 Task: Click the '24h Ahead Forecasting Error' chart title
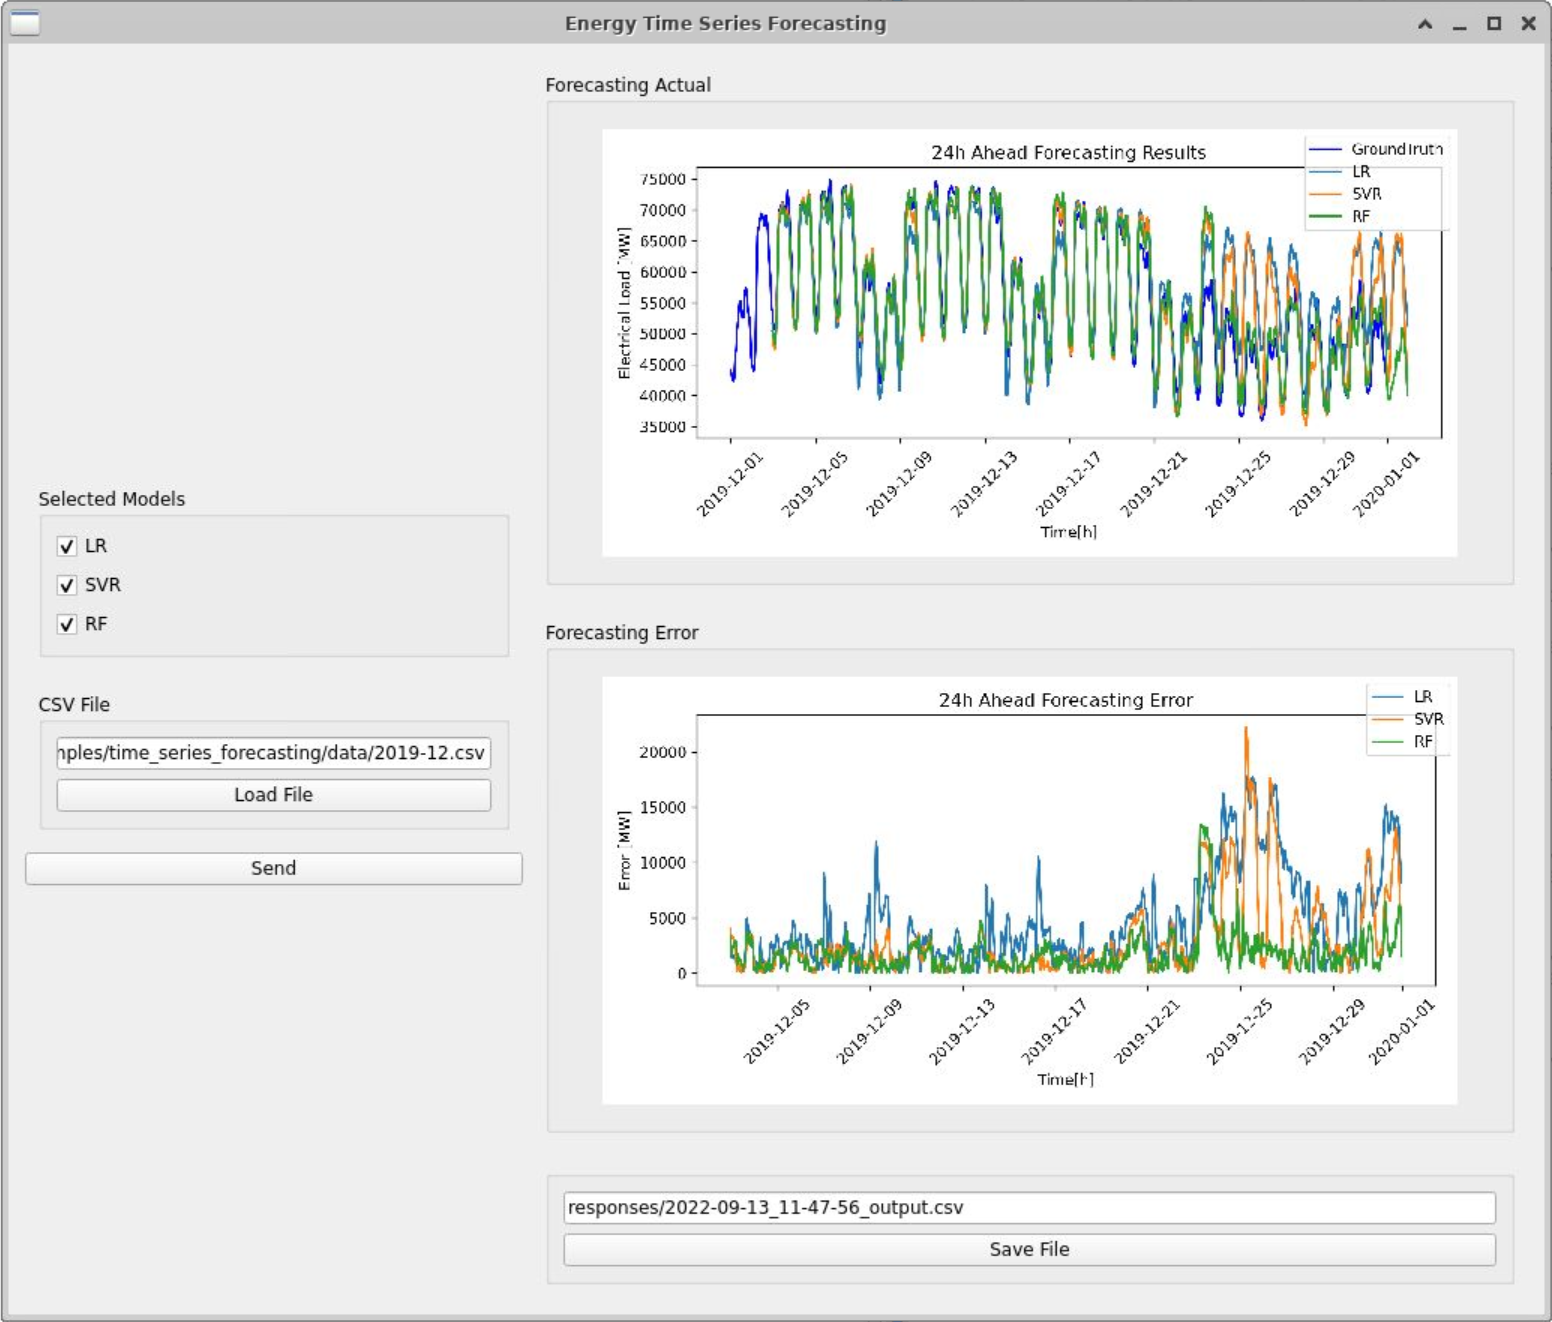[x=1065, y=700]
